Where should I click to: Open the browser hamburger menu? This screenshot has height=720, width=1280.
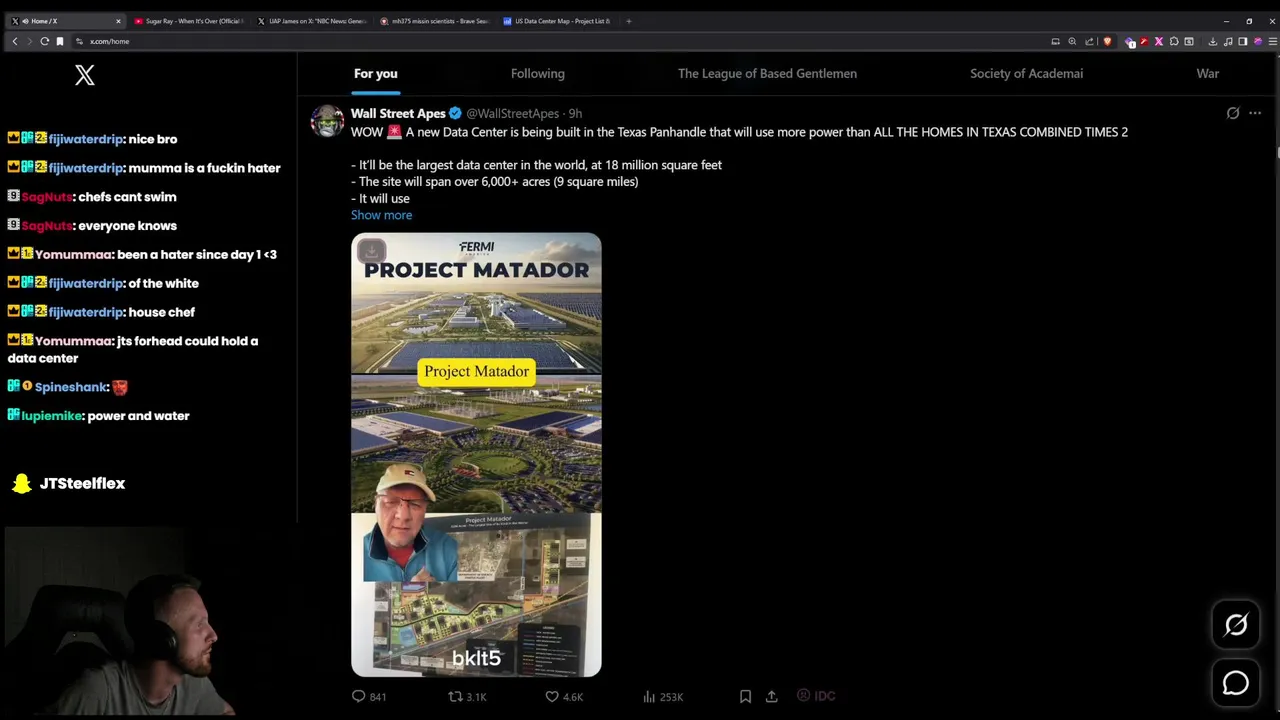[1273, 41]
